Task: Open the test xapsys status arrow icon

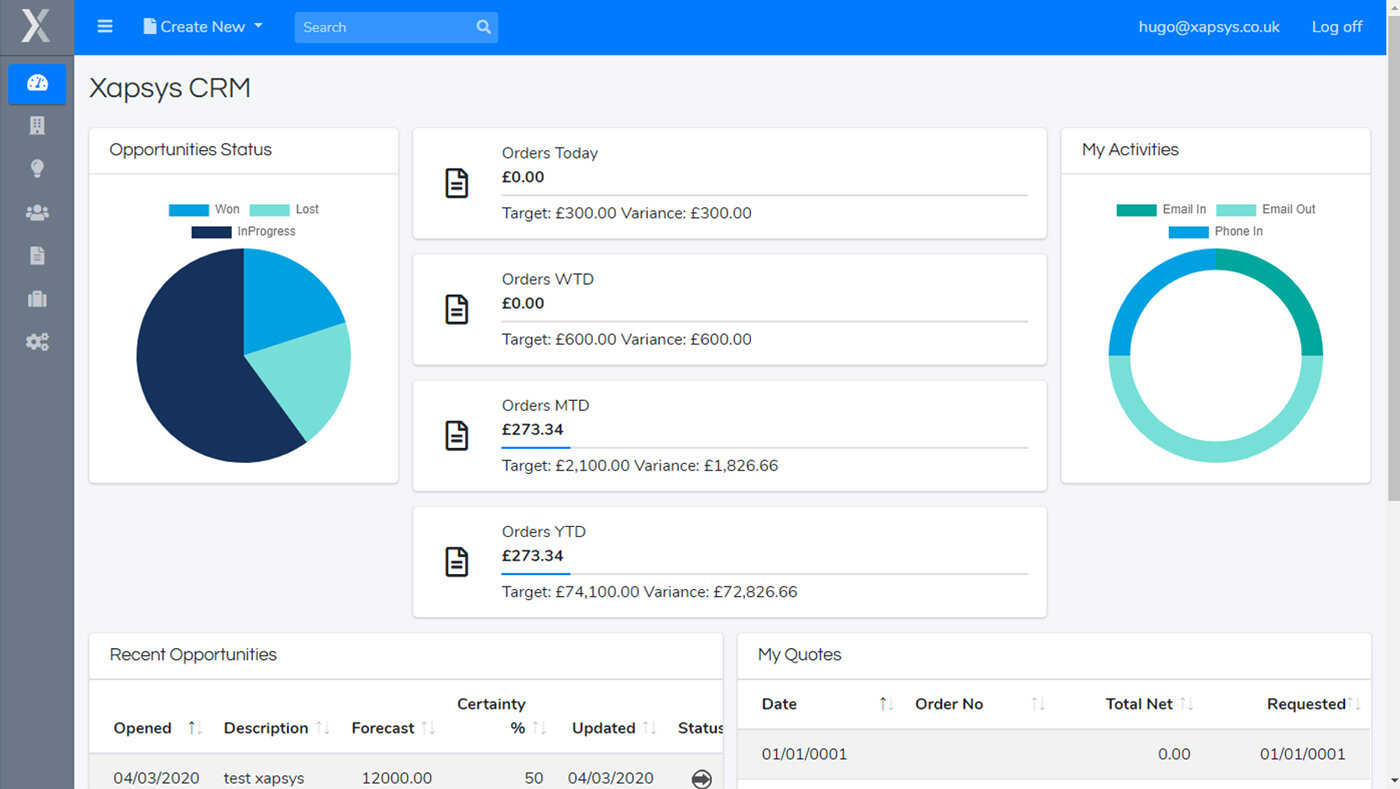Action: coord(701,778)
